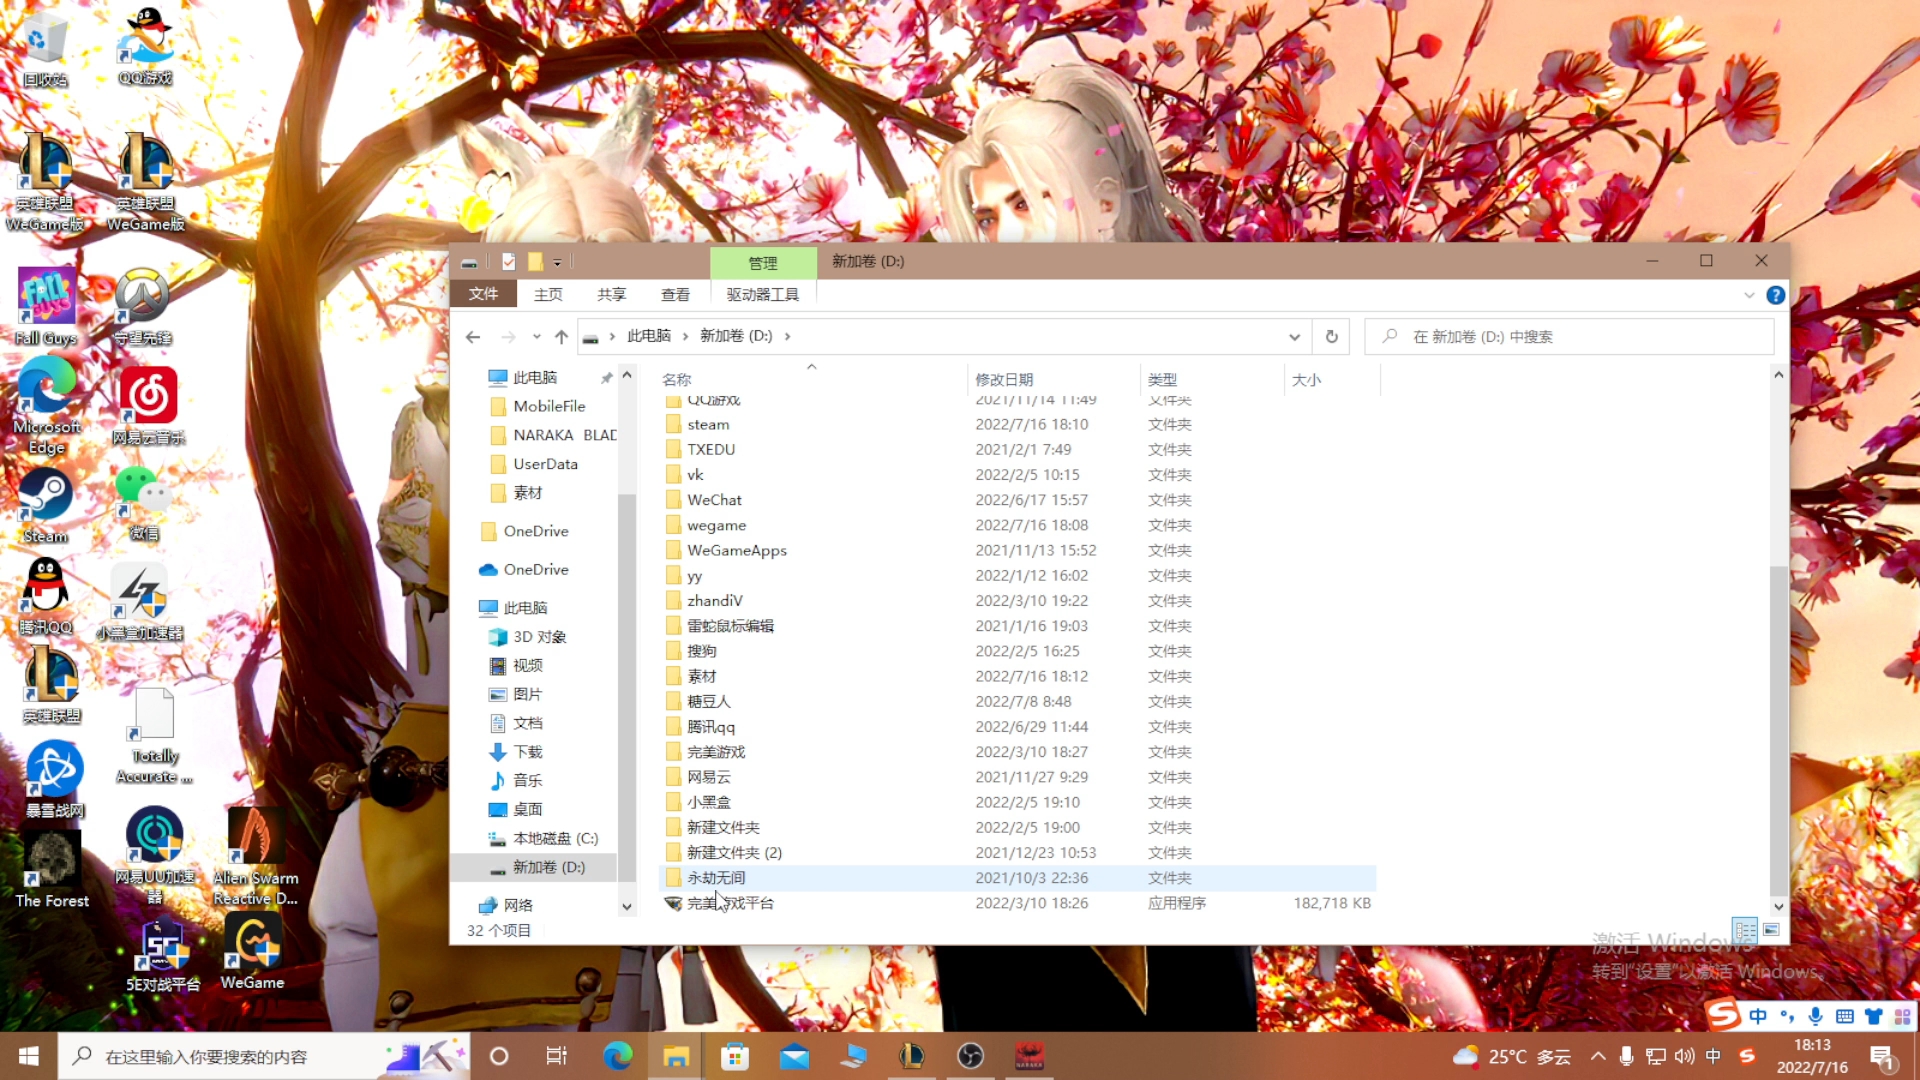The image size is (1920, 1080).
Task: Sort by the 大小 column header
Action: tap(1332, 379)
